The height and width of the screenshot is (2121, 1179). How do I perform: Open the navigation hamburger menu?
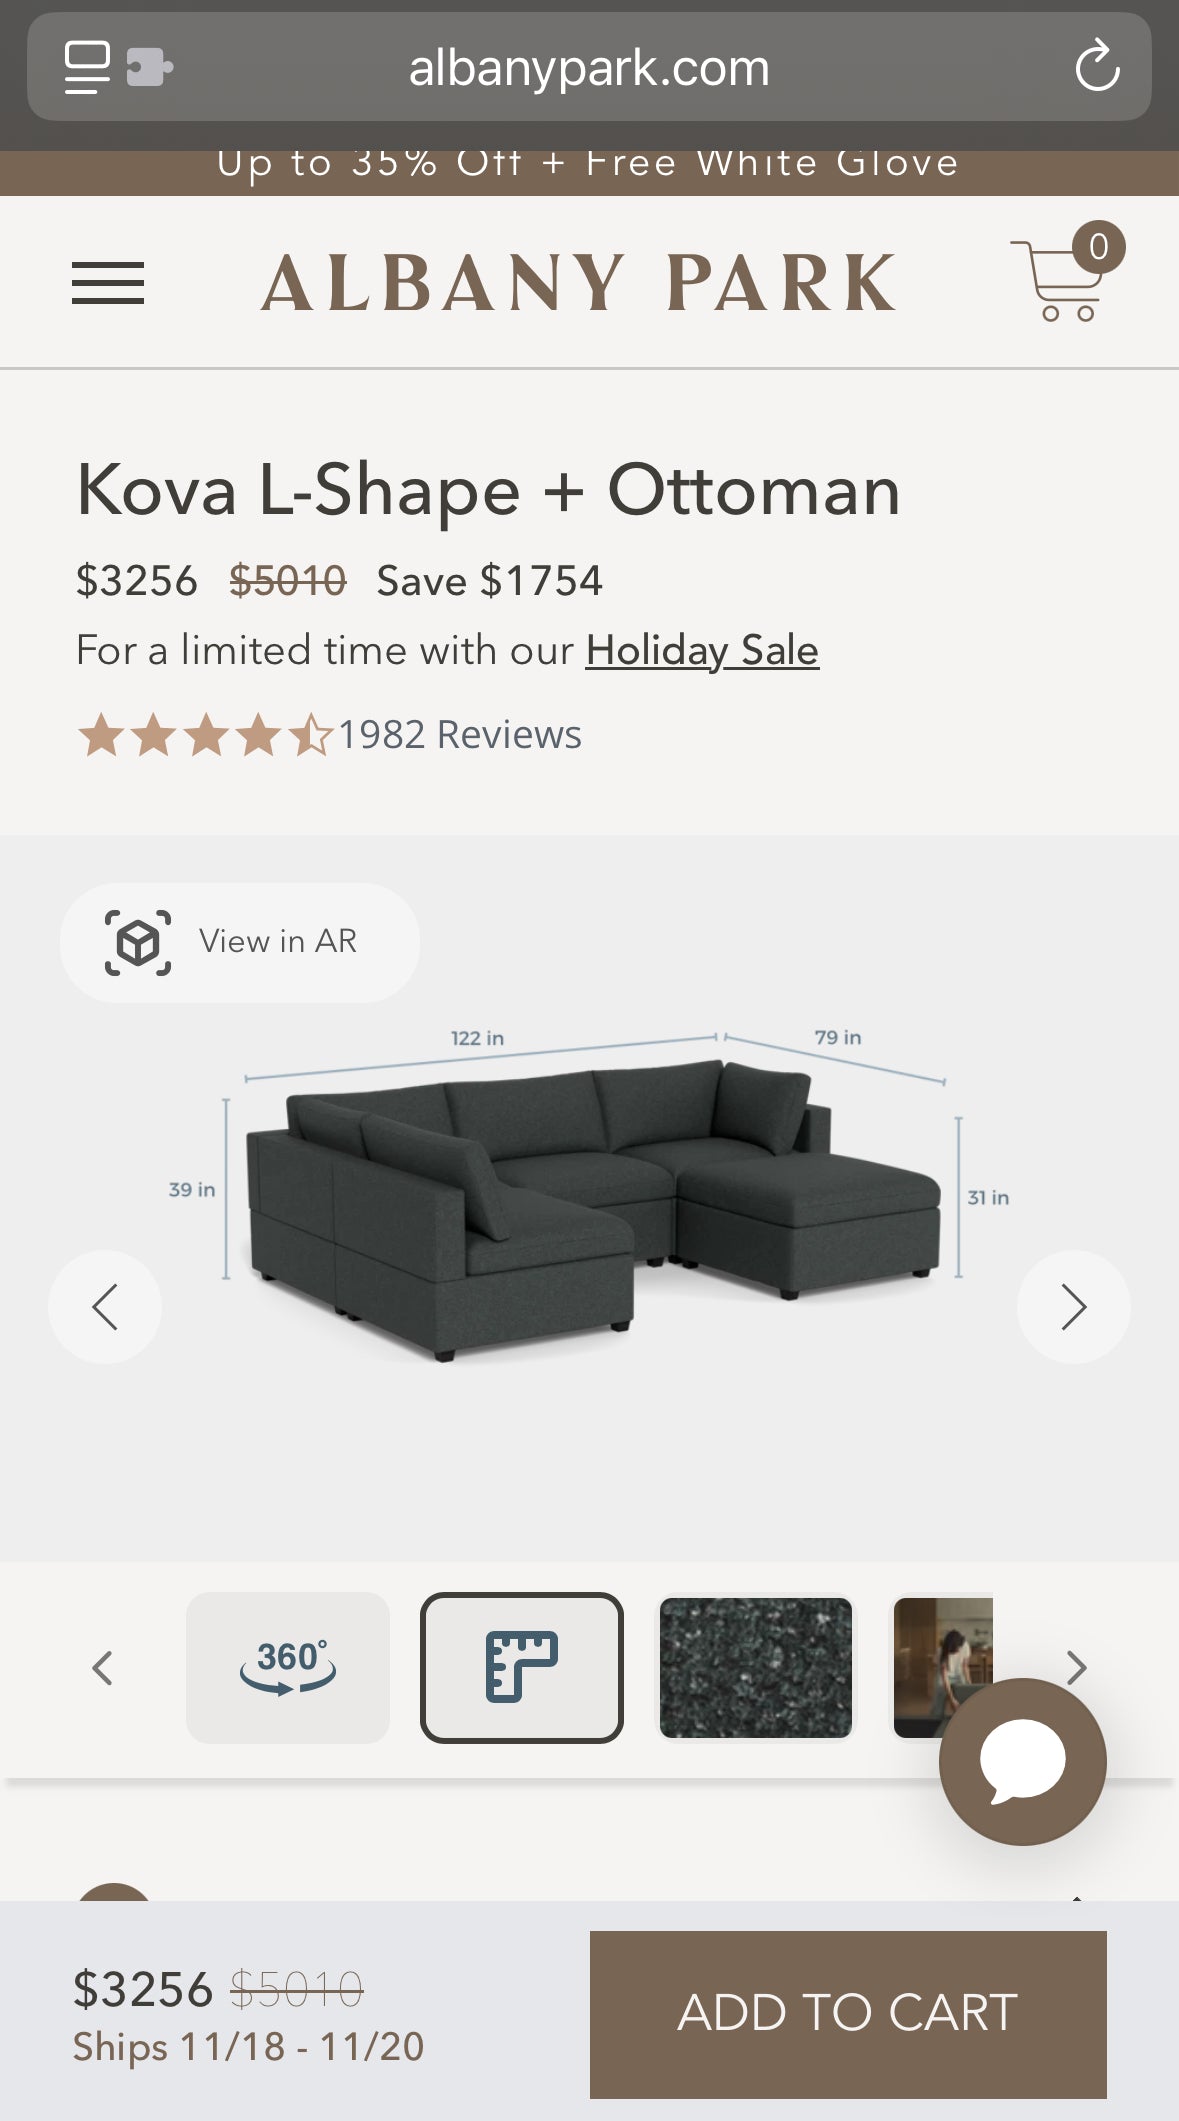pos(108,283)
